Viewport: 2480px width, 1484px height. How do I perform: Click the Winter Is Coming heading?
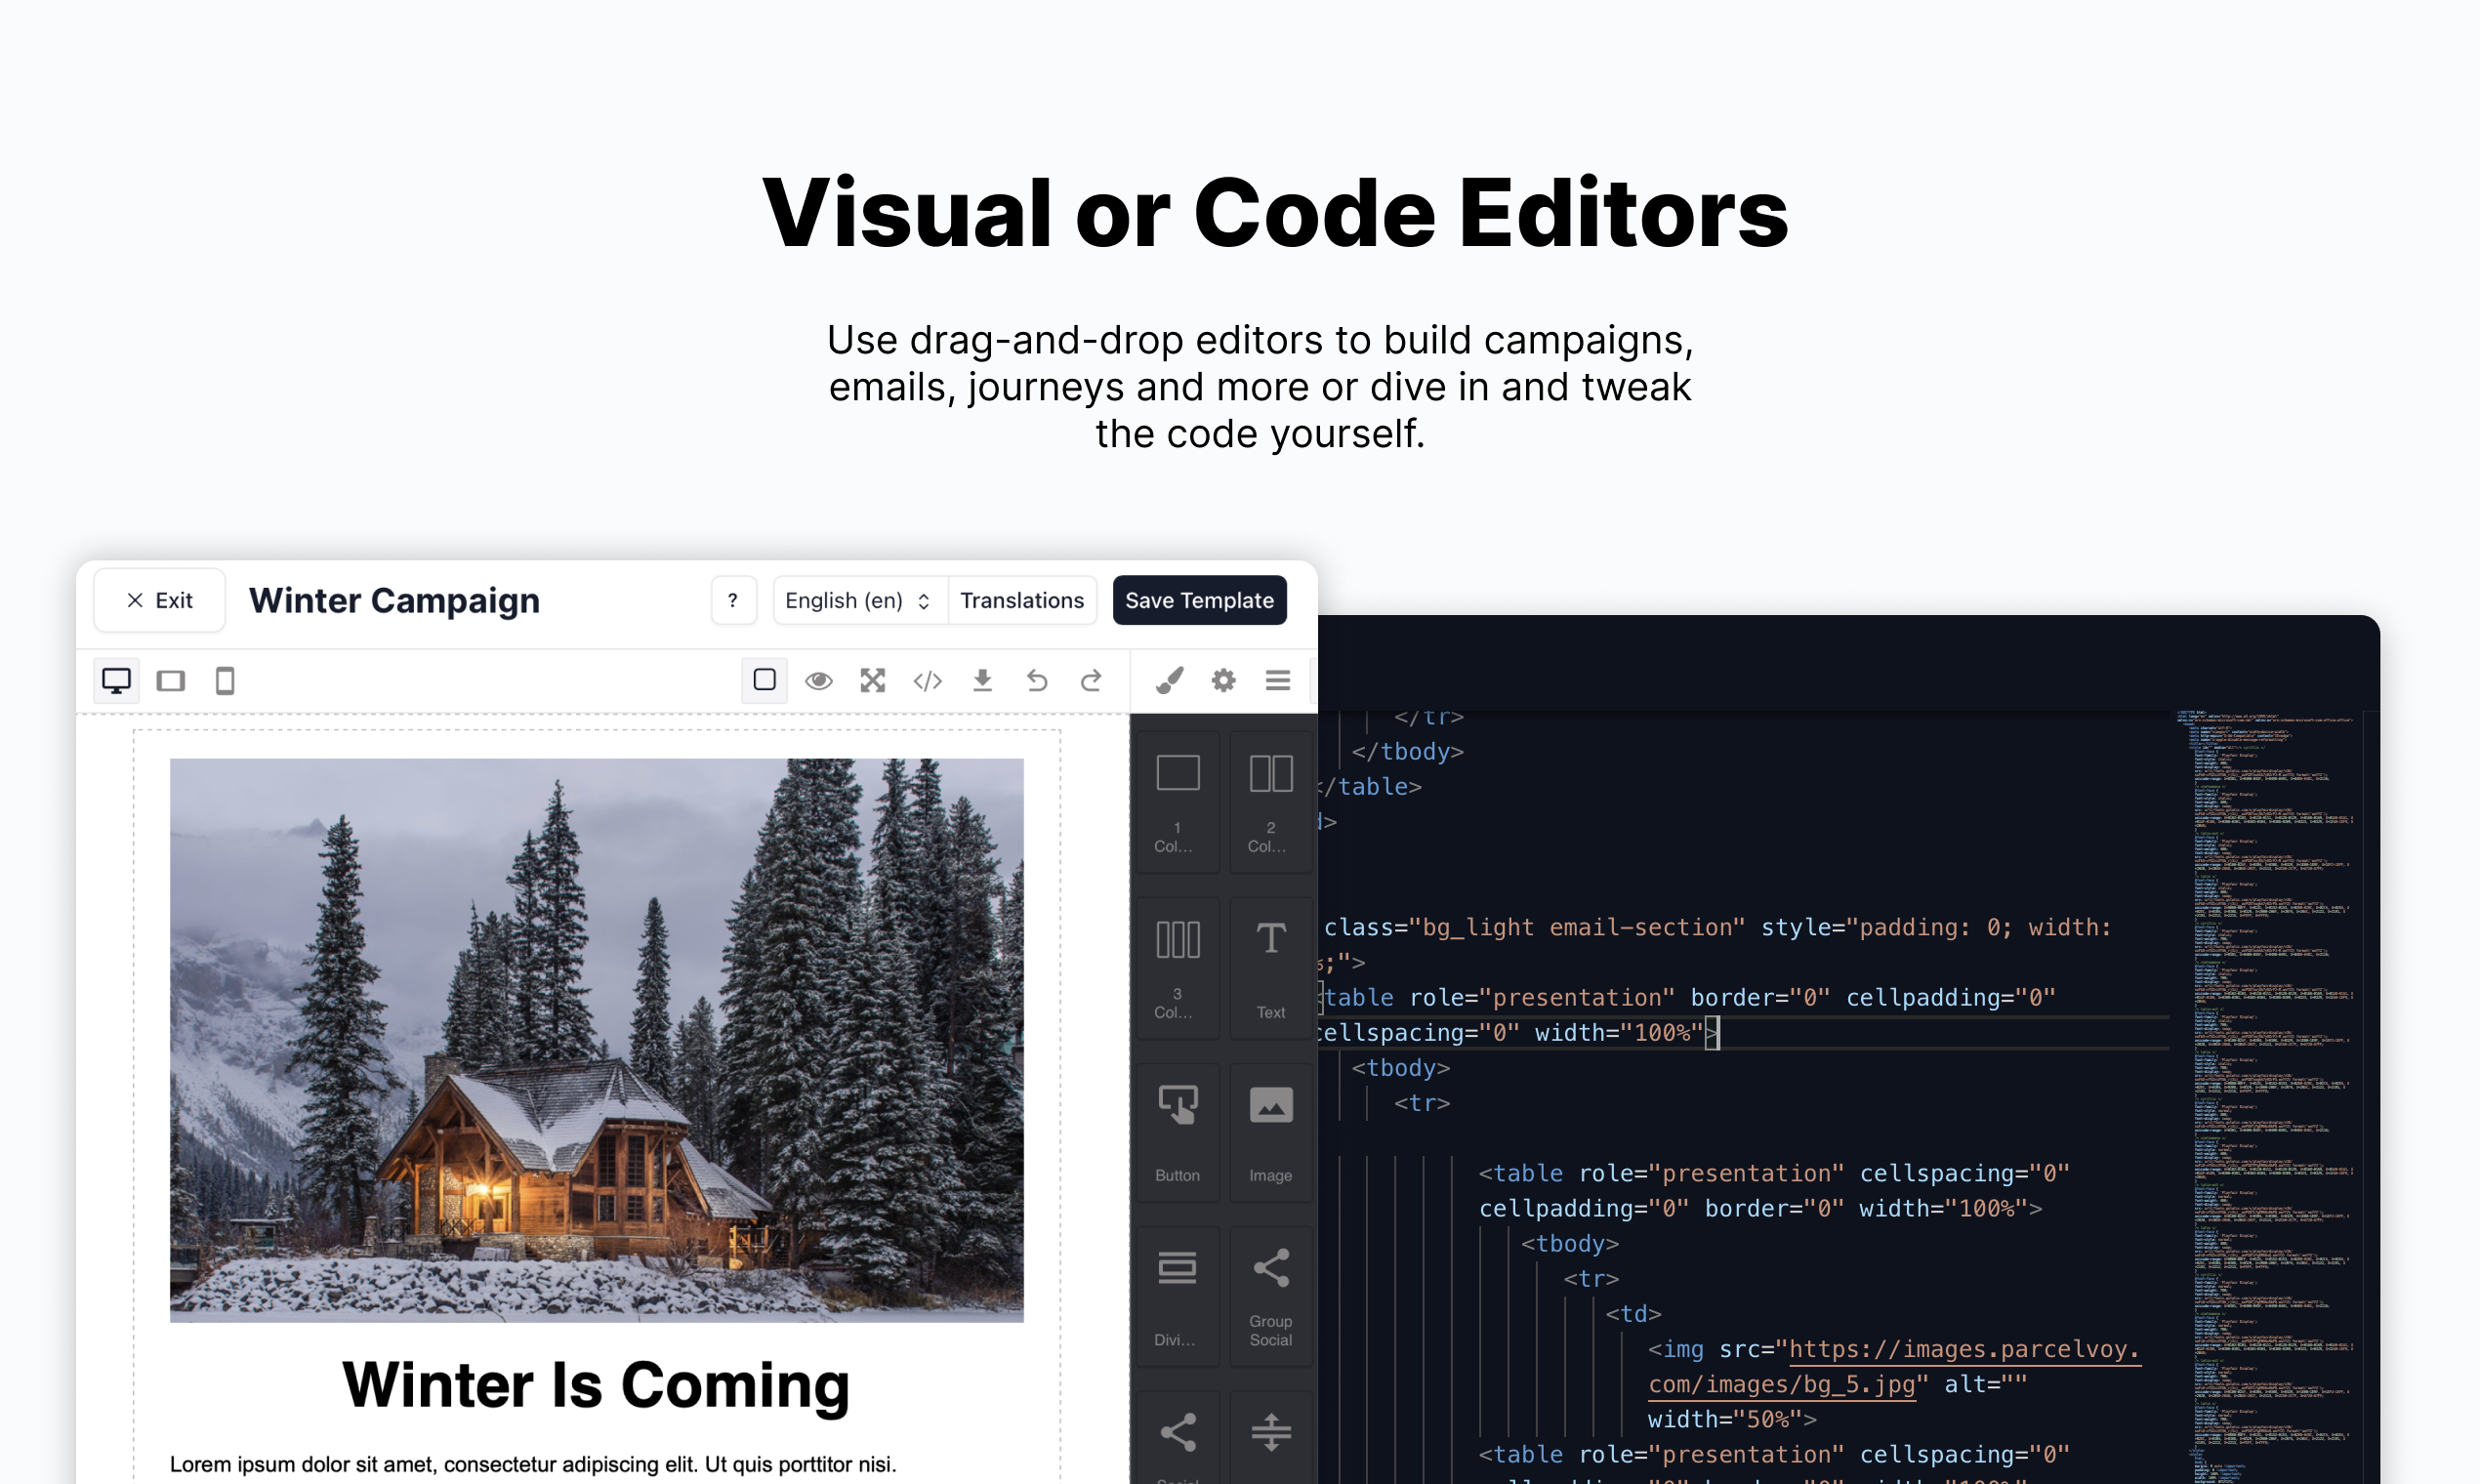(x=596, y=1386)
